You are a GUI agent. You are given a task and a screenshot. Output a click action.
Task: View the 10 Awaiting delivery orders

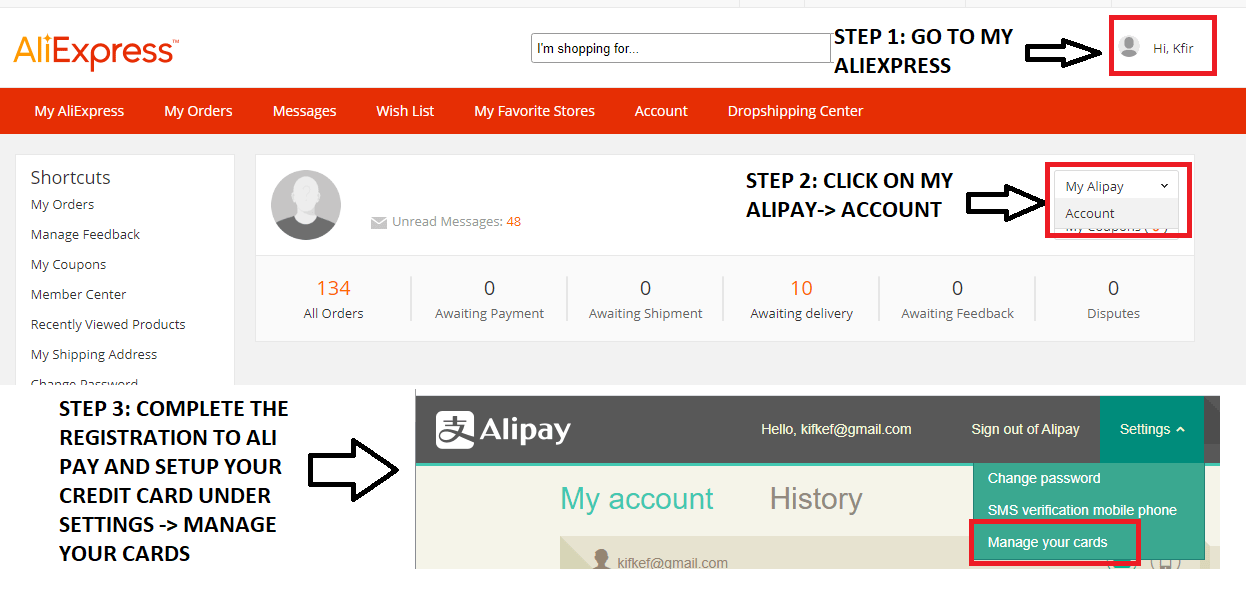pyautogui.click(x=801, y=299)
